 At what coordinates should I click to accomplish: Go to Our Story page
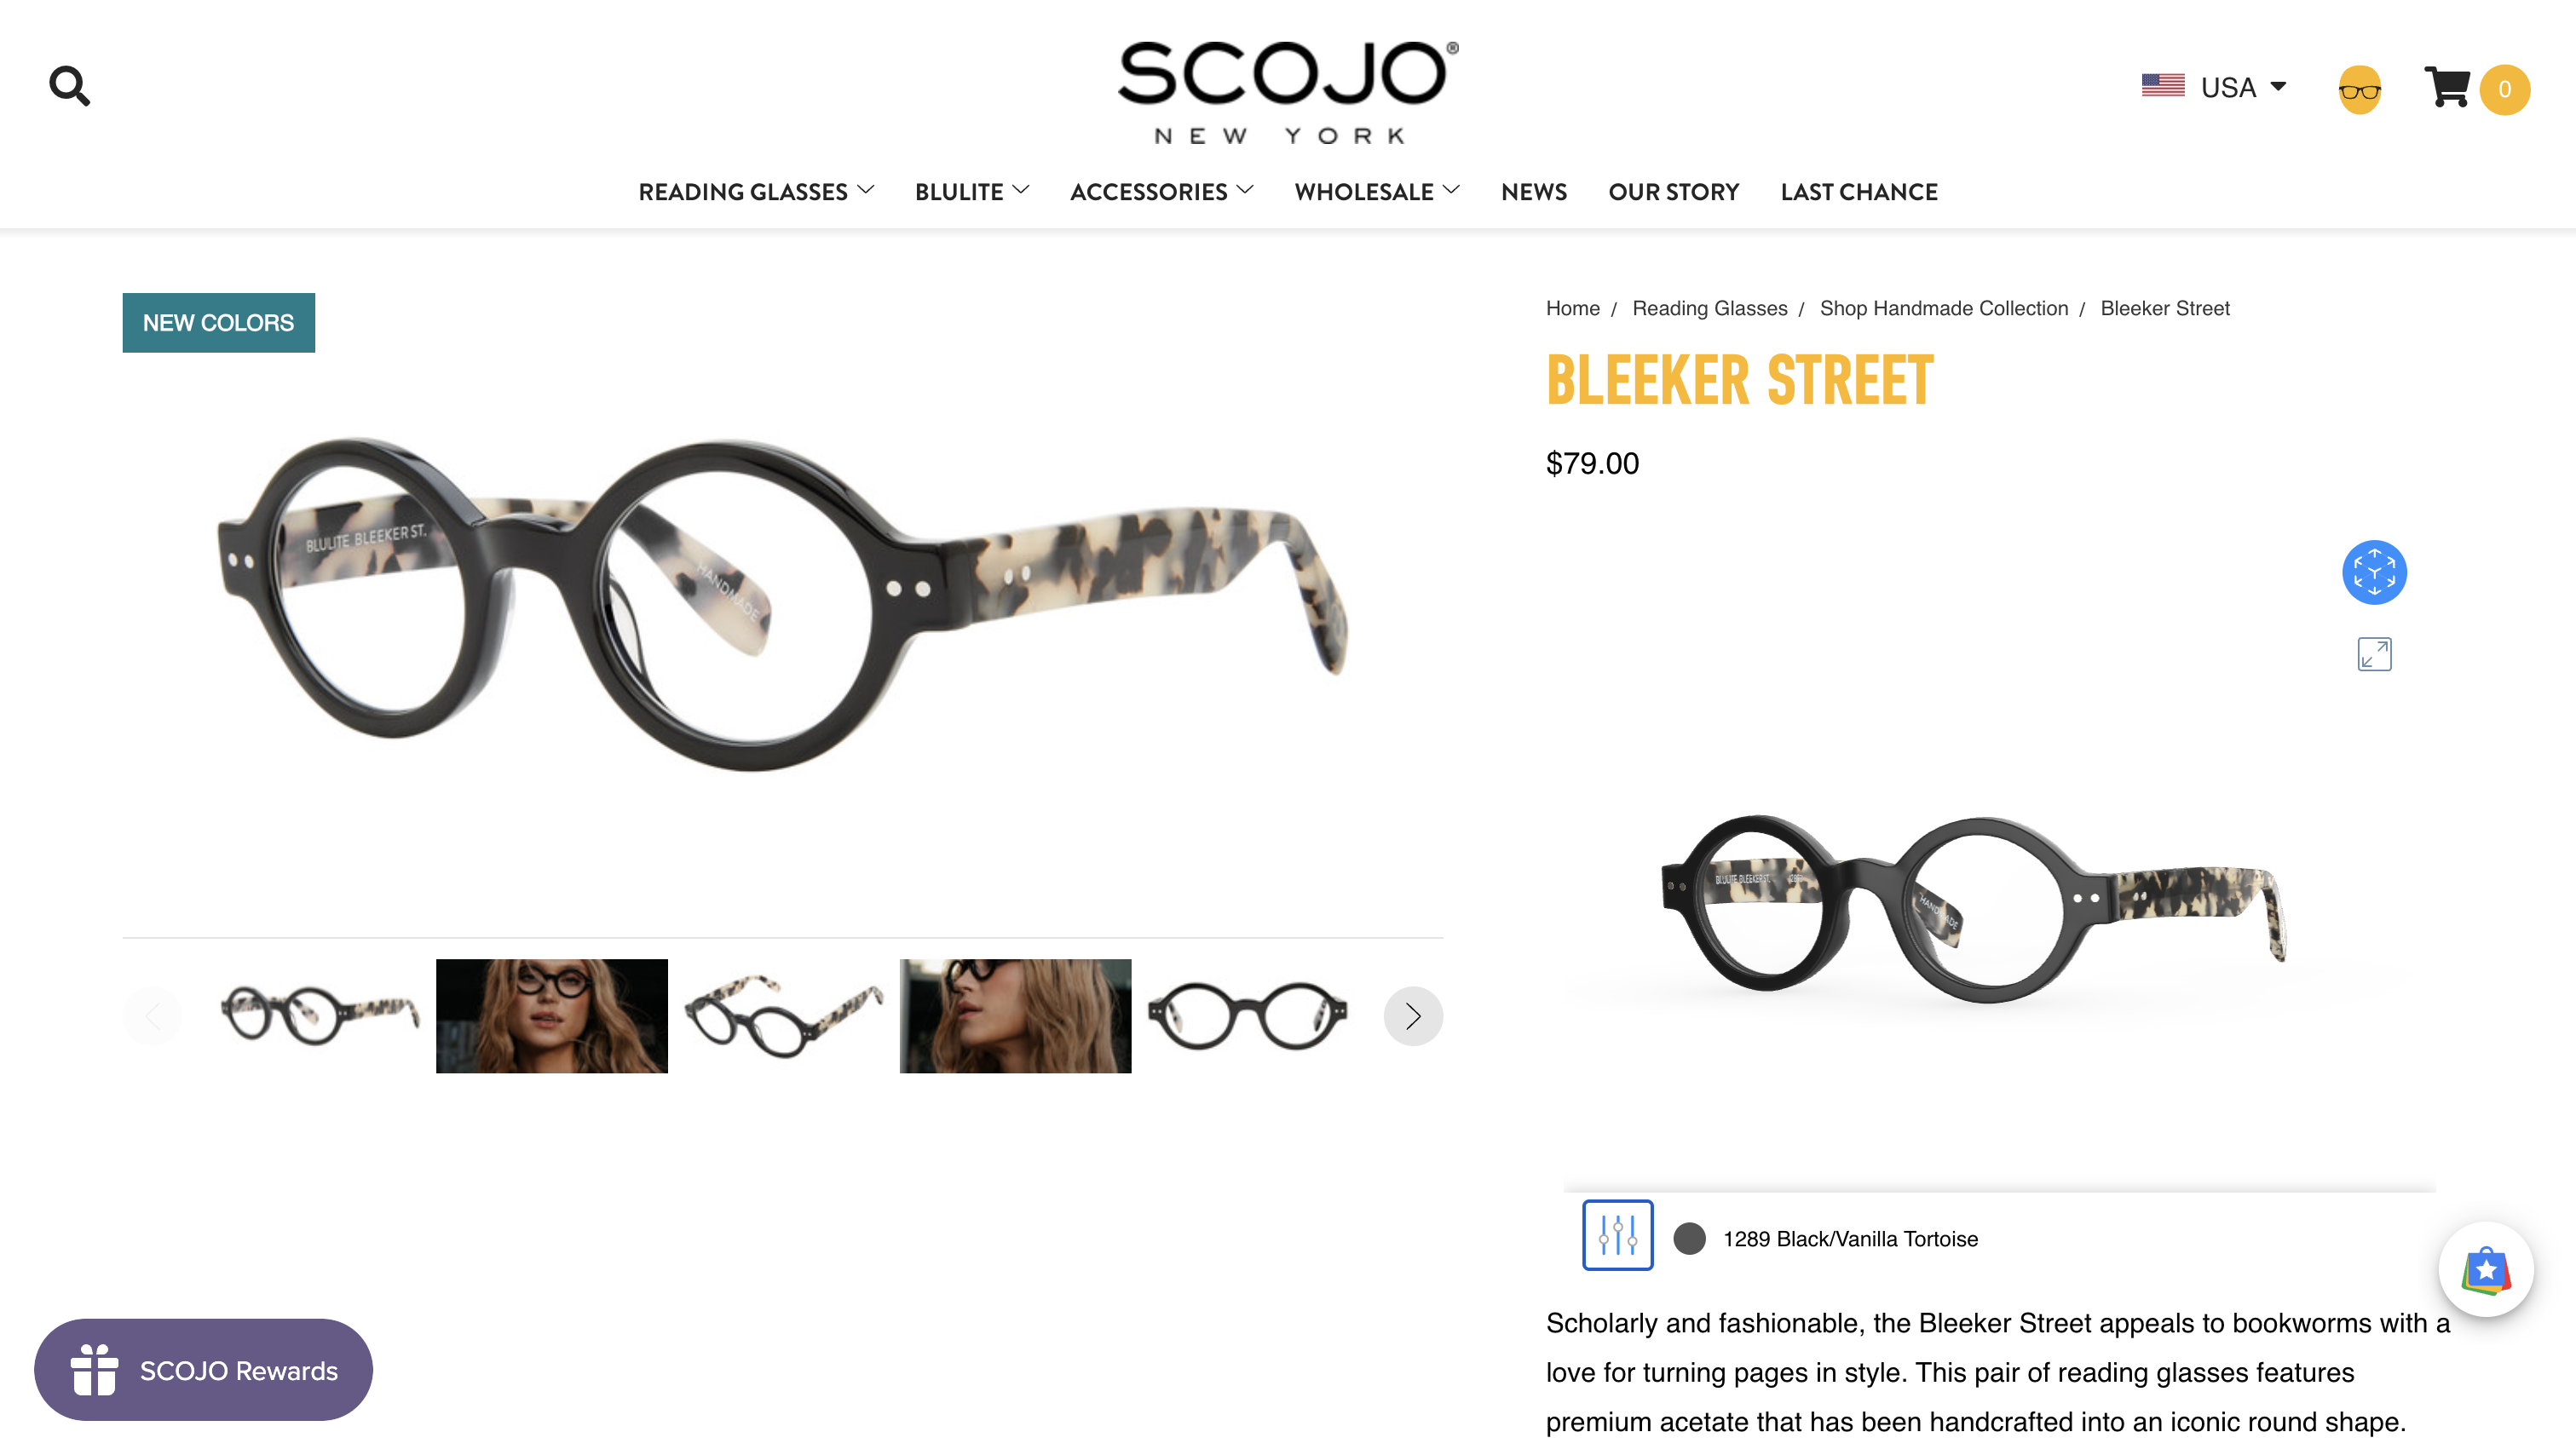(x=1673, y=191)
